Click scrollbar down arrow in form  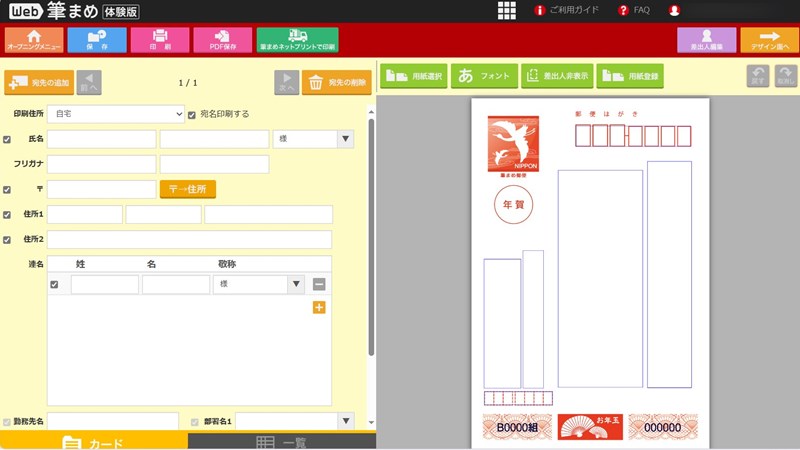371,422
